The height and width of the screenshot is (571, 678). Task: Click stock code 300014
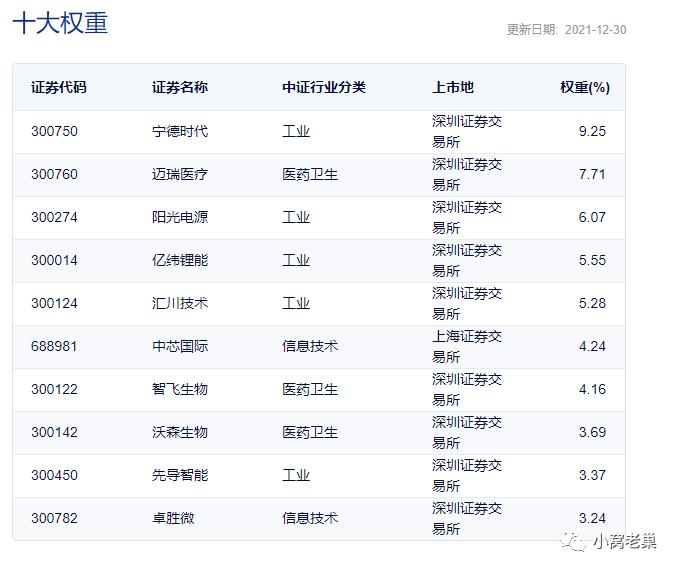tap(54, 260)
